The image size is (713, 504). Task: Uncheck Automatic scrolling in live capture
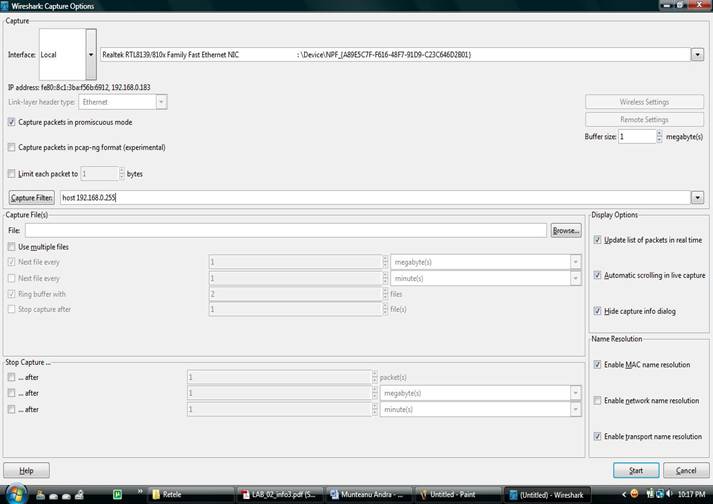coord(597,275)
